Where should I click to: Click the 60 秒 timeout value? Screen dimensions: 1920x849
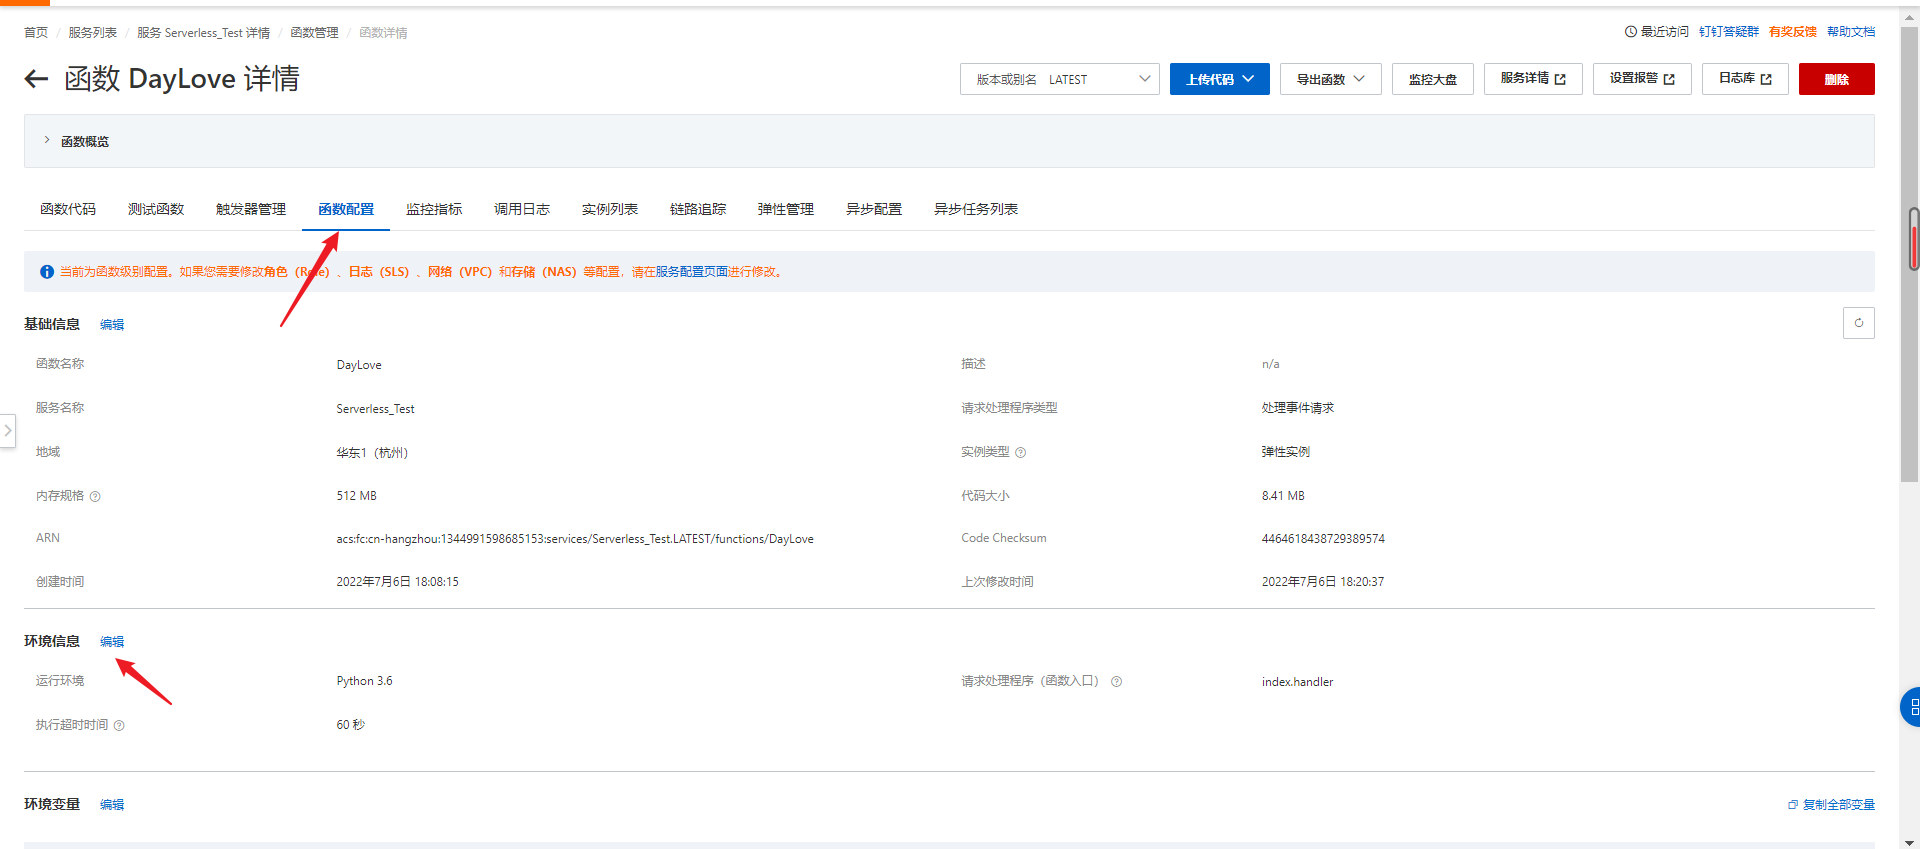coord(350,725)
